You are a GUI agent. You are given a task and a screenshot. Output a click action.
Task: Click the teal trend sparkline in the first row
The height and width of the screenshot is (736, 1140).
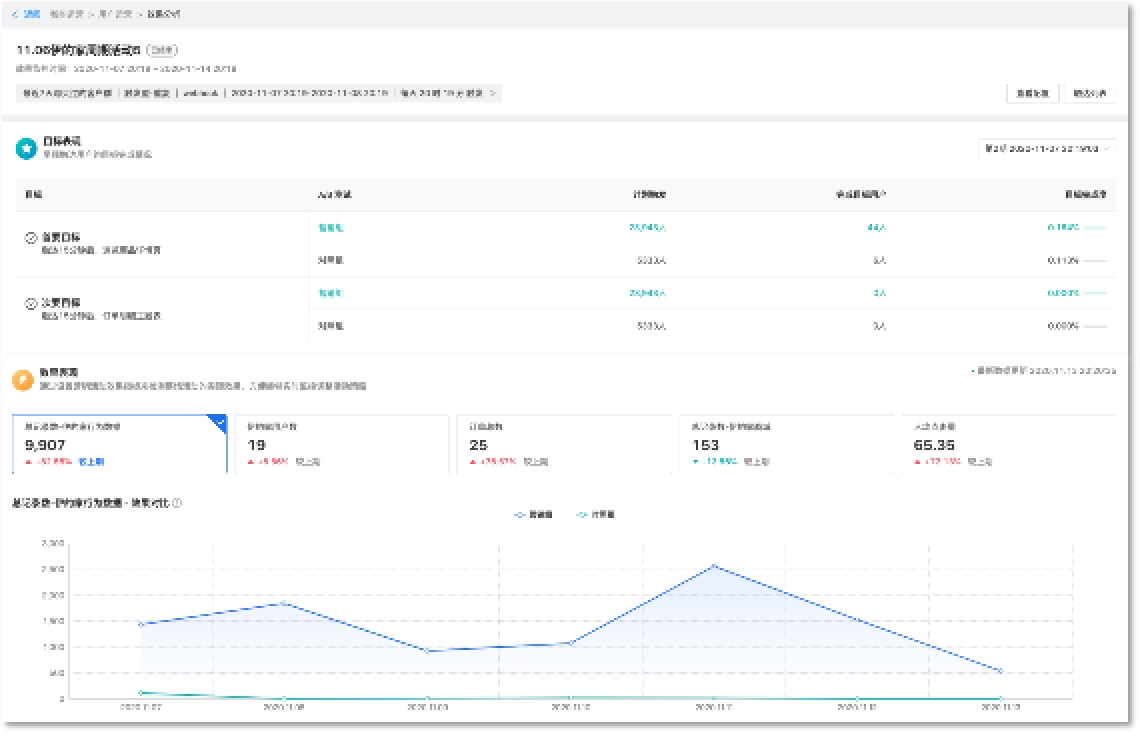coord(1095,228)
